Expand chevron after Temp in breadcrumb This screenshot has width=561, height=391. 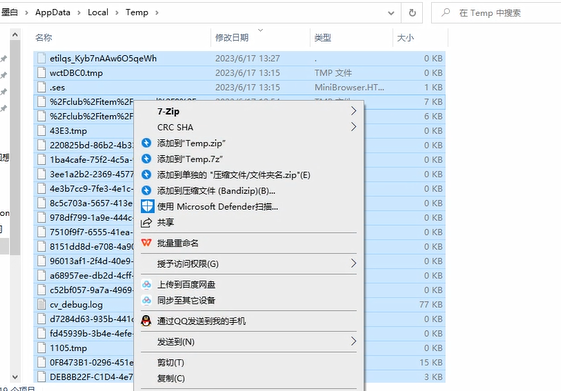pos(157,13)
